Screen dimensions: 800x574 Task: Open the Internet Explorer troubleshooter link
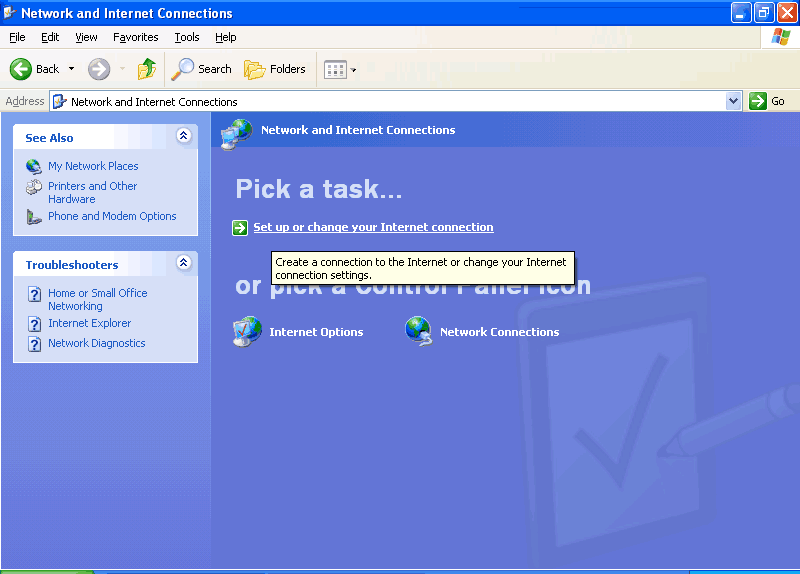tap(89, 323)
